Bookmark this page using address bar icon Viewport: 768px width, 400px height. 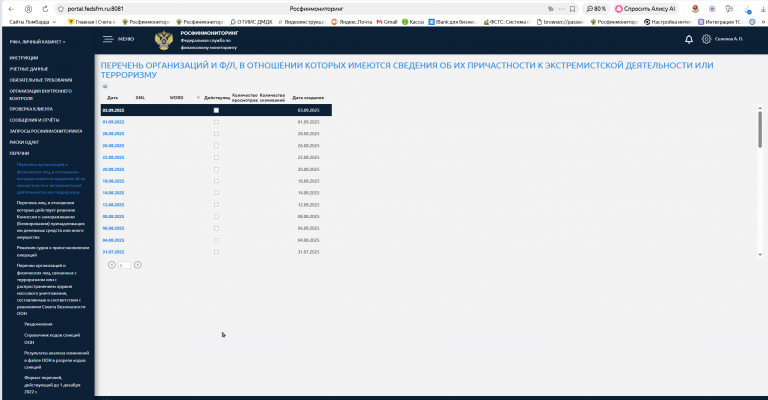coord(572,9)
